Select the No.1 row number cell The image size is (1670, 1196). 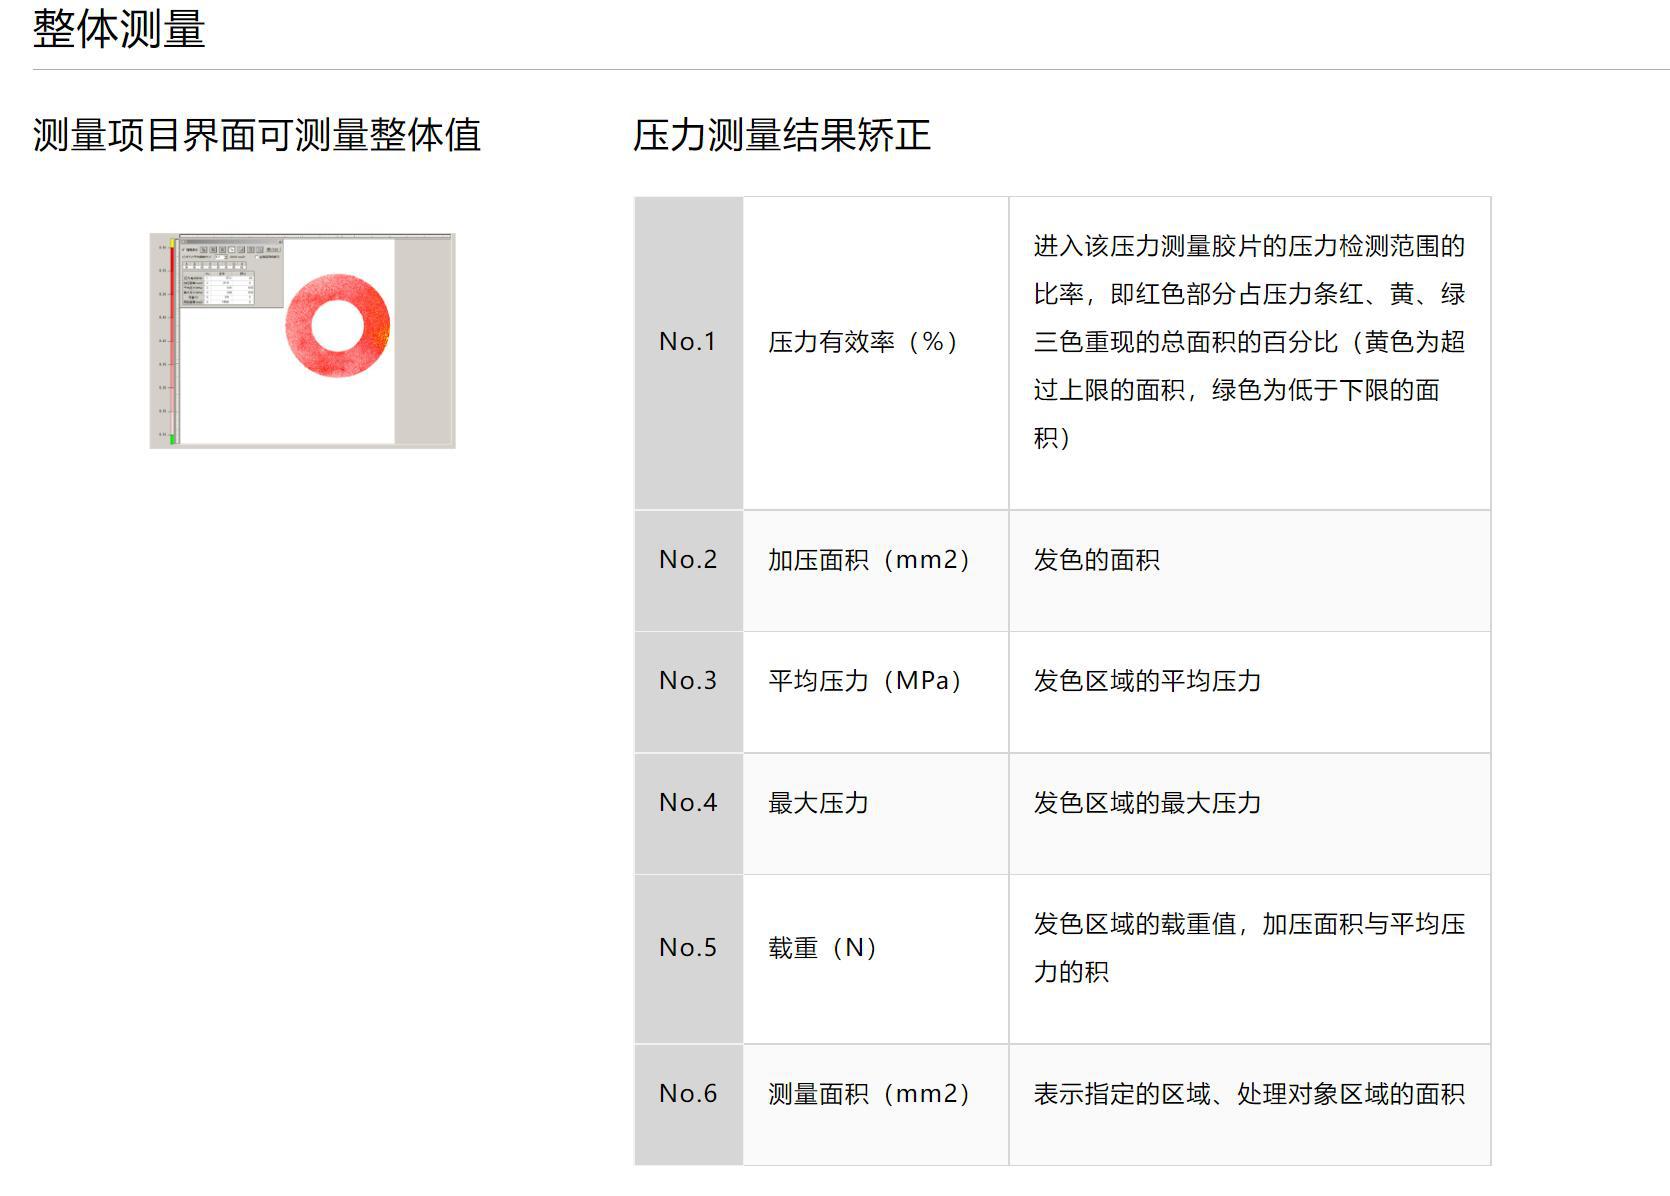(x=689, y=353)
